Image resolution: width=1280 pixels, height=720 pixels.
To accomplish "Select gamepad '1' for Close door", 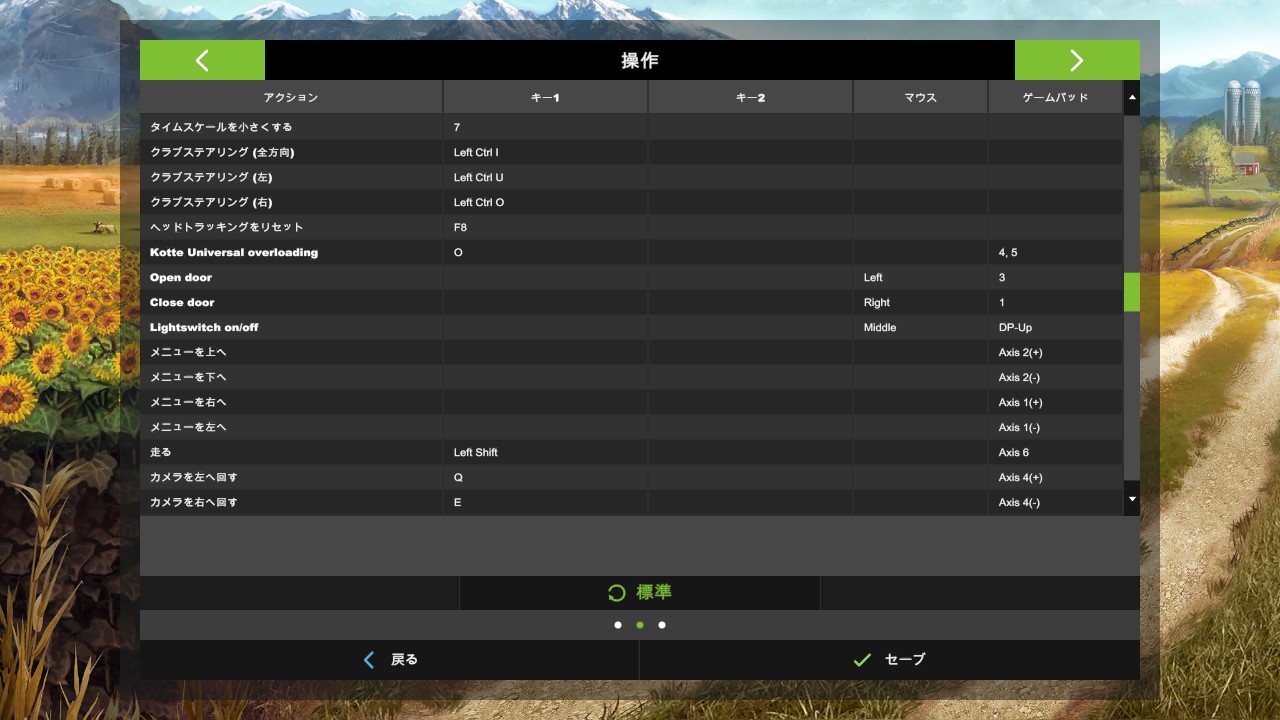I will coord(1055,302).
